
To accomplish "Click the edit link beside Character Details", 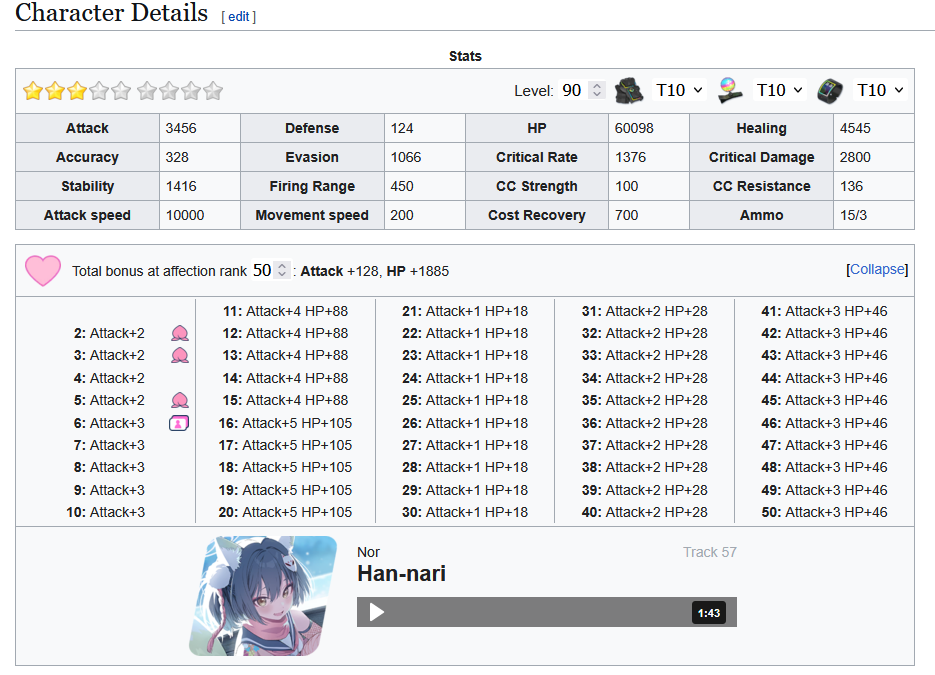I will 239,17.
